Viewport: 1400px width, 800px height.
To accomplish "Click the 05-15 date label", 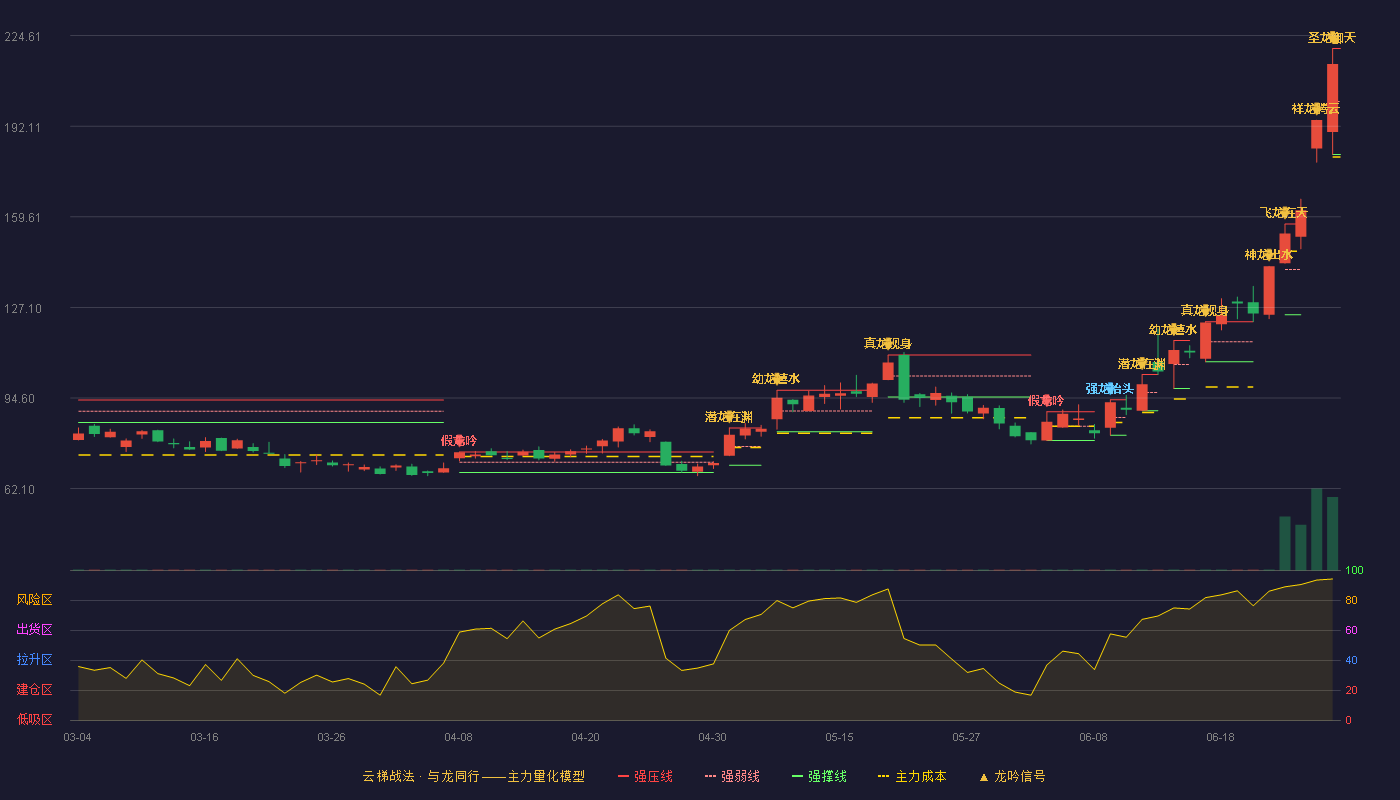I will click(839, 737).
